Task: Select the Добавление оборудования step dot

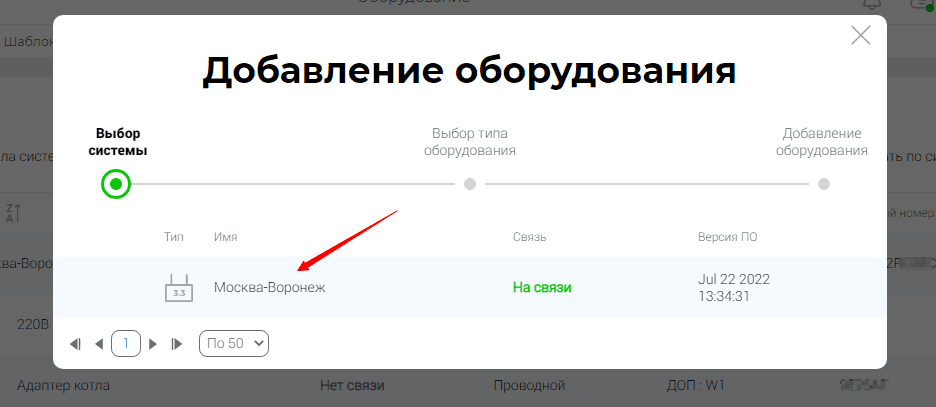Action: [824, 184]
